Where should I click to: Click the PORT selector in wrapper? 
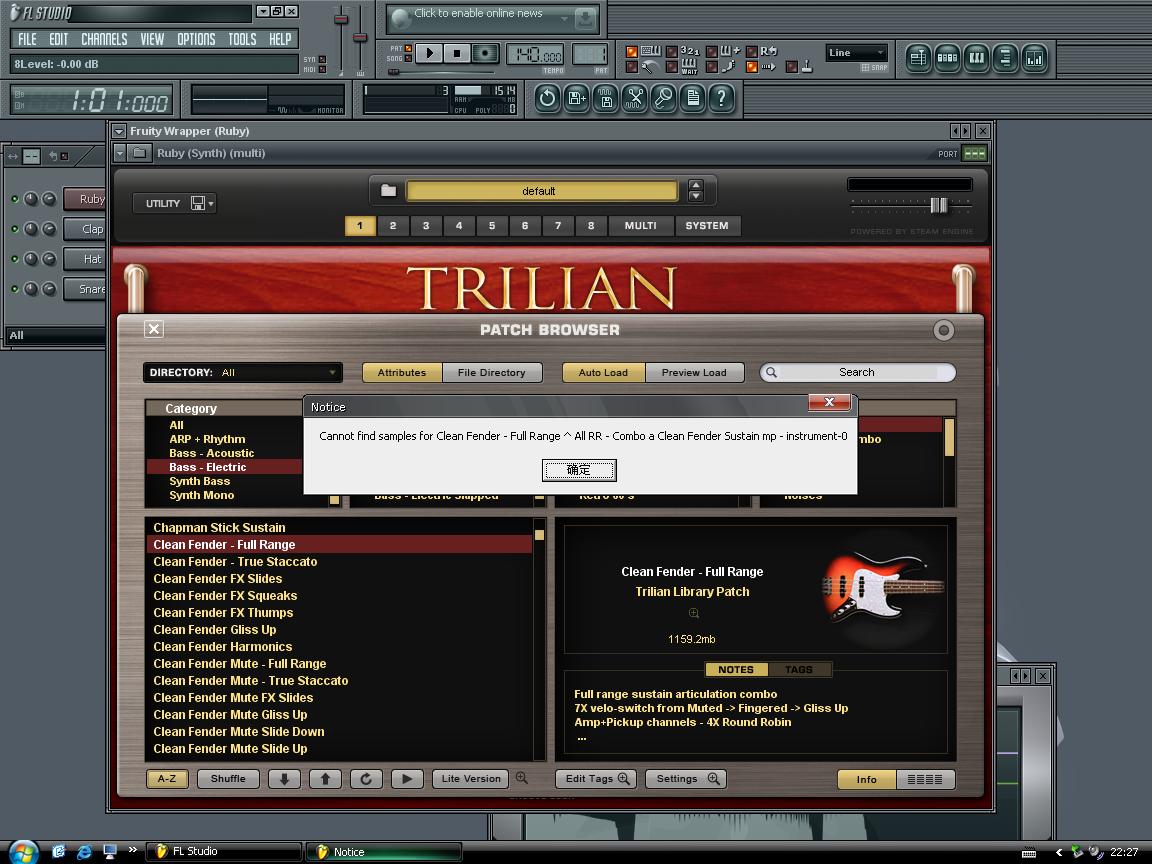[975, 154]
